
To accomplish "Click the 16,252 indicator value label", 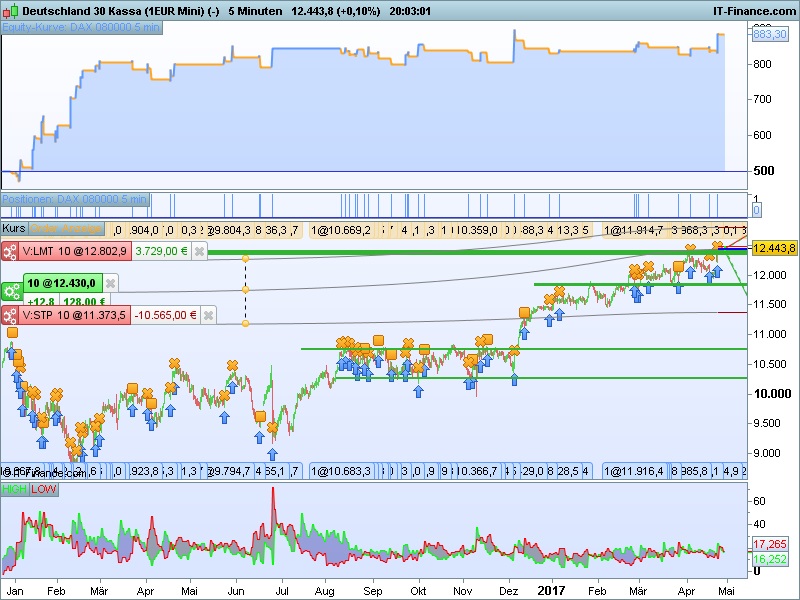I will tap(769, 559).
